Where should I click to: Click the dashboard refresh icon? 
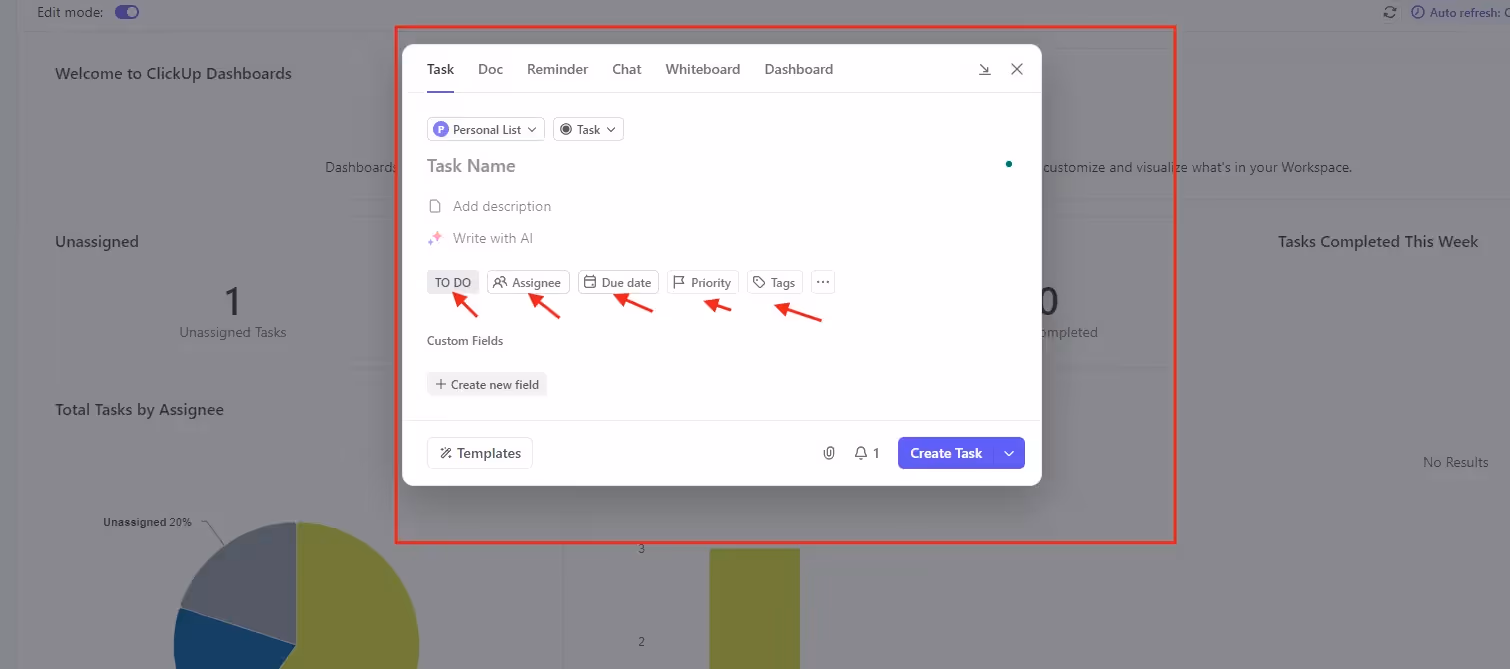click(1389, 12)
